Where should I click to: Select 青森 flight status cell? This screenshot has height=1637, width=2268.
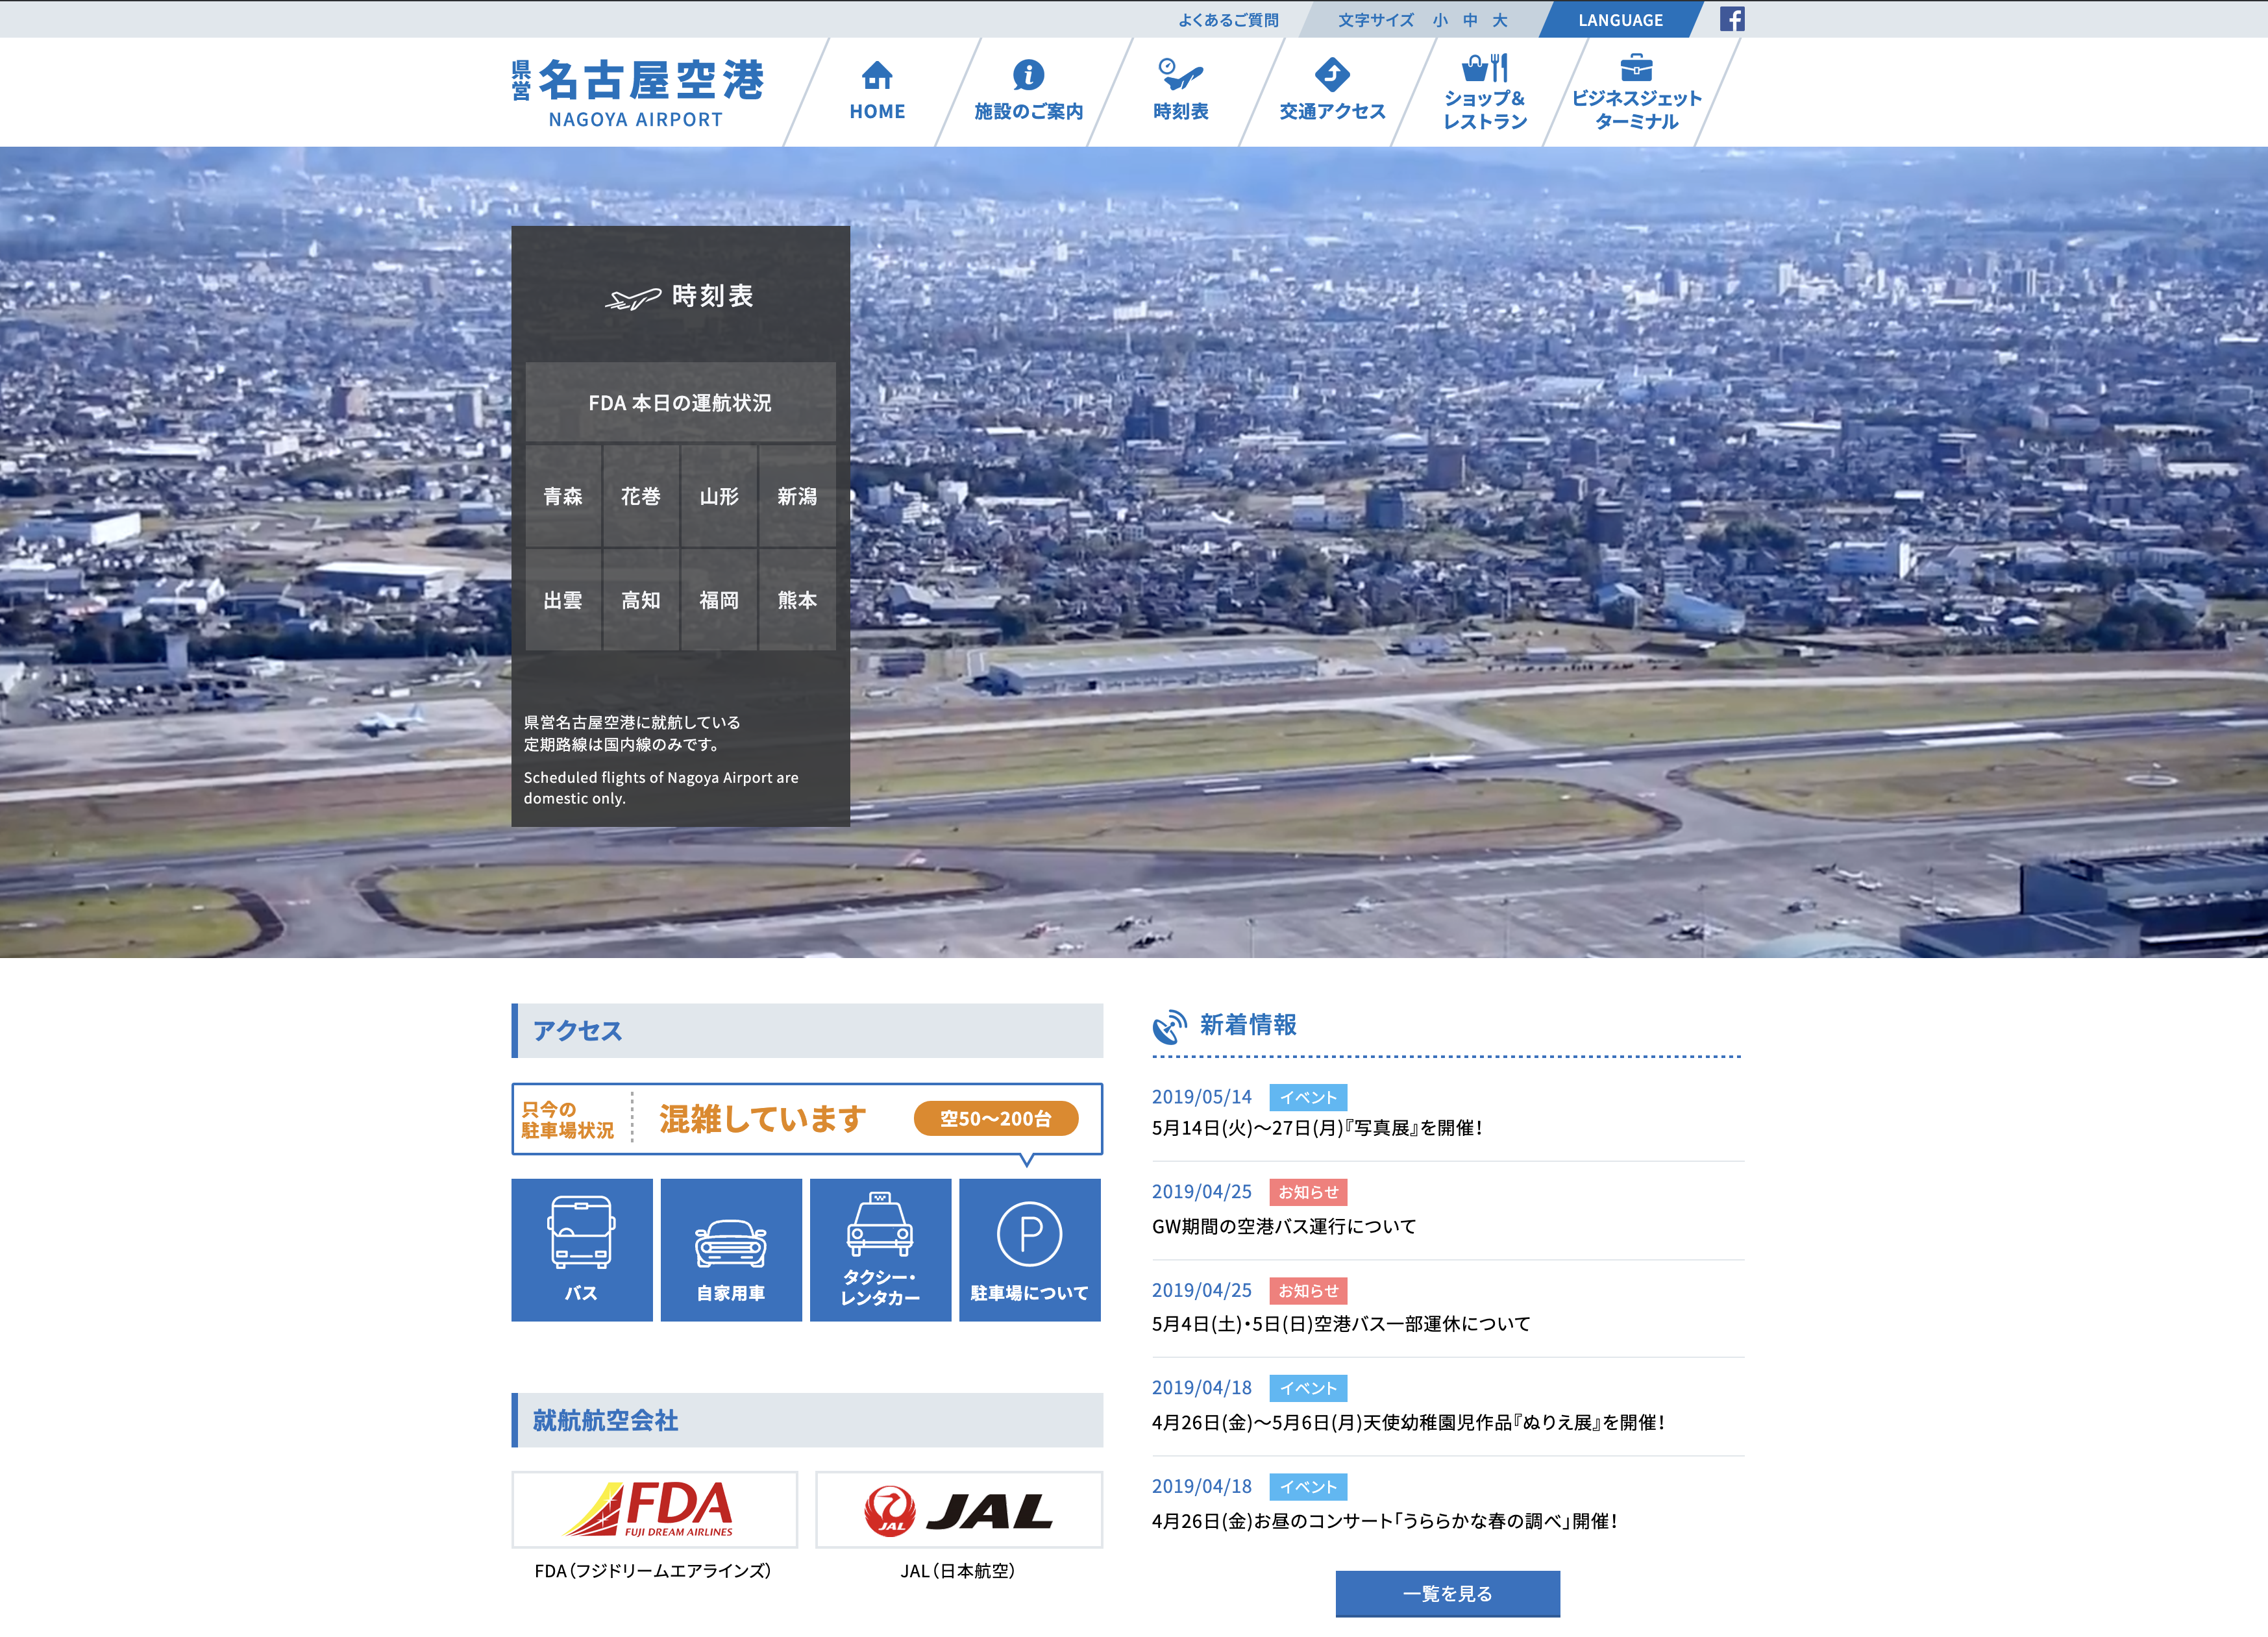563,496
